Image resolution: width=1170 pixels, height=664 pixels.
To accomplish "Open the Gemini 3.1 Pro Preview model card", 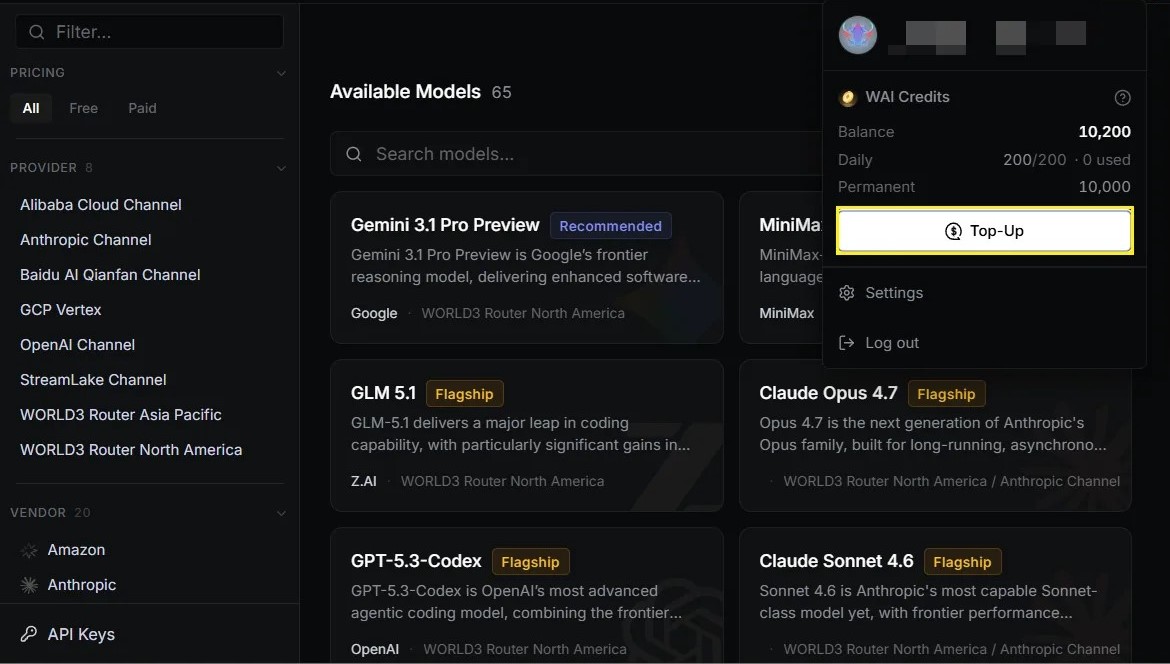I will (x=527, y=268).
